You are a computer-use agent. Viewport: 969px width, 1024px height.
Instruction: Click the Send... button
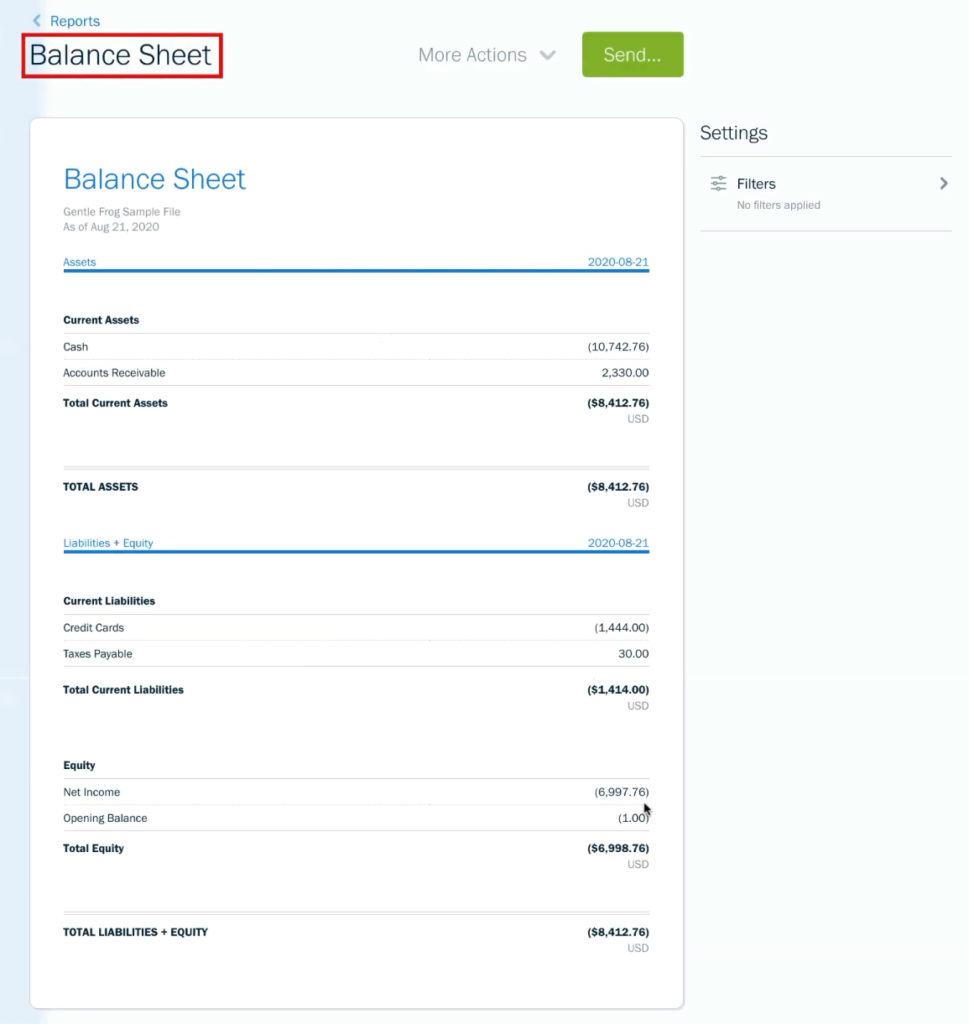click(x=632, y=55)
